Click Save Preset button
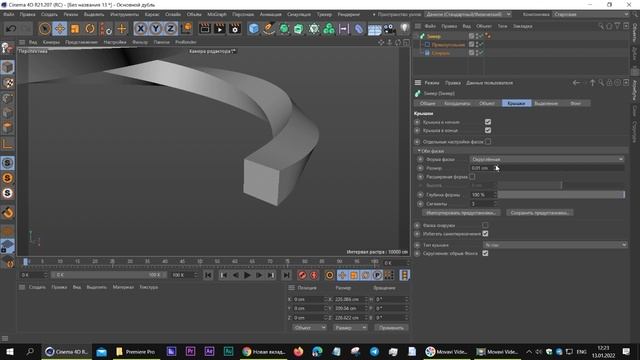Screen dimensions: 640x360 click(540, 213)
